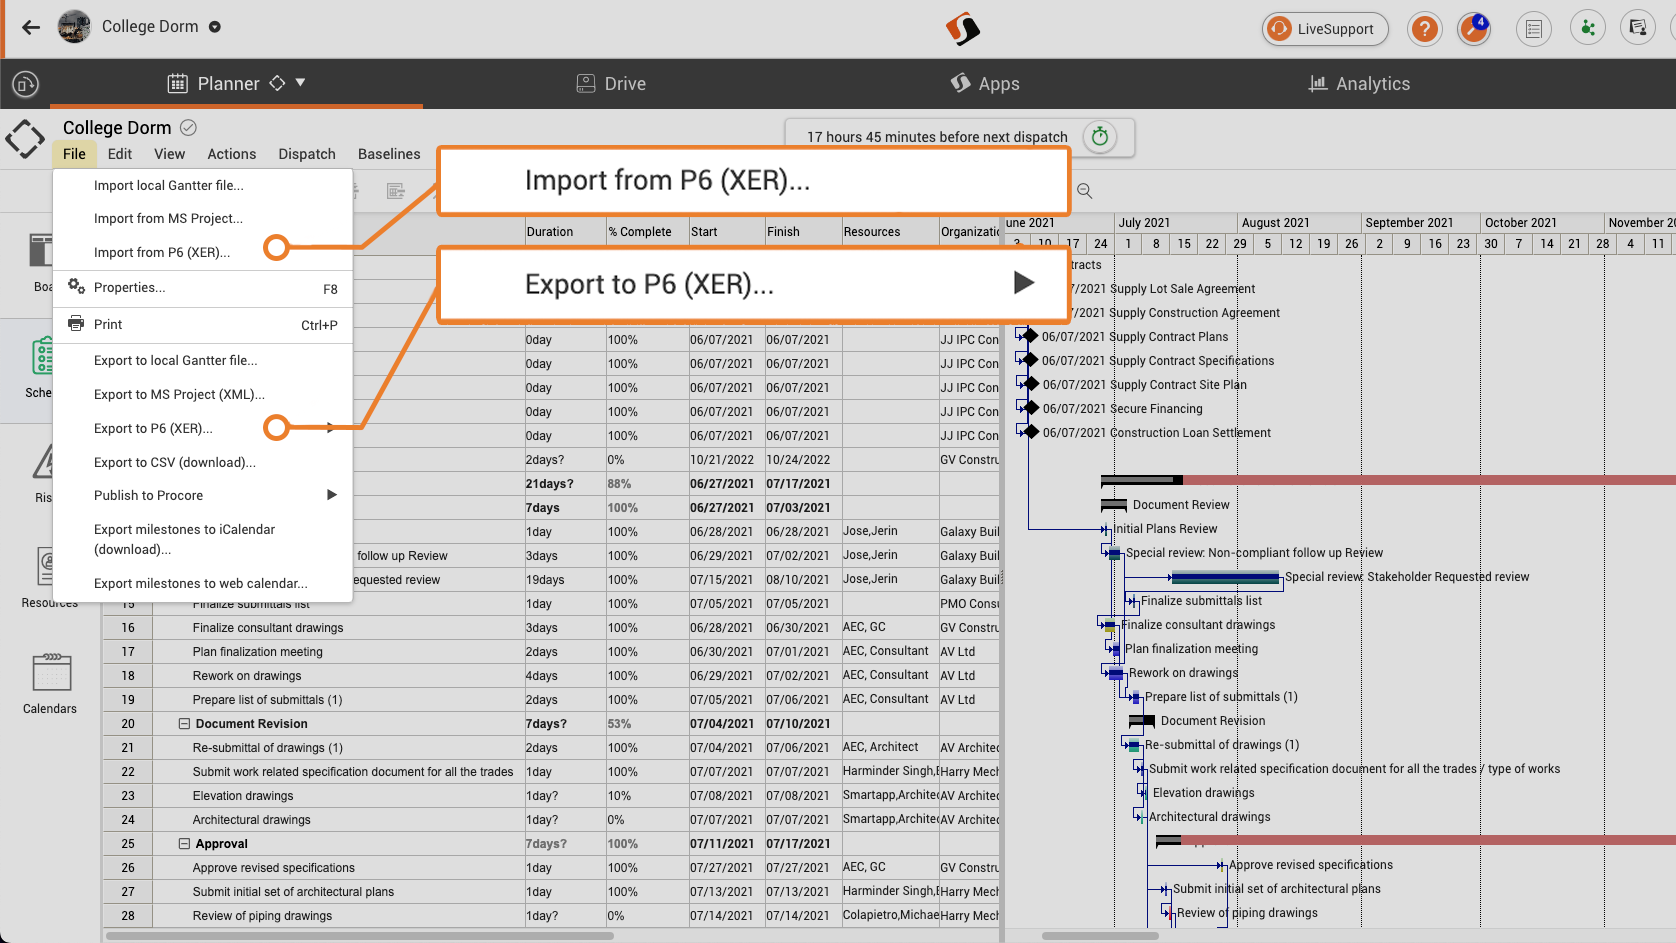Select row number 22 in the task grid
This screenshot has height=943, width=1676.
tap(128, 772)
